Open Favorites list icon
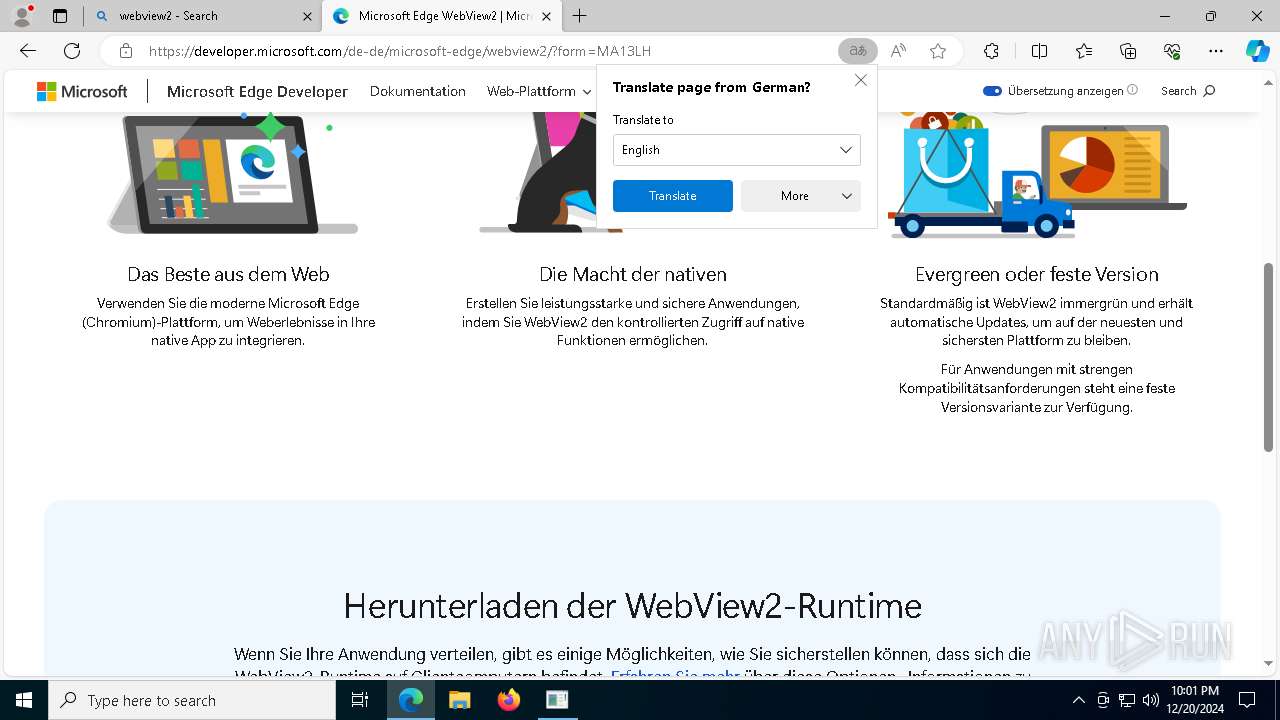Viewport: 1280px width, 720px height. click(1084, 51)
